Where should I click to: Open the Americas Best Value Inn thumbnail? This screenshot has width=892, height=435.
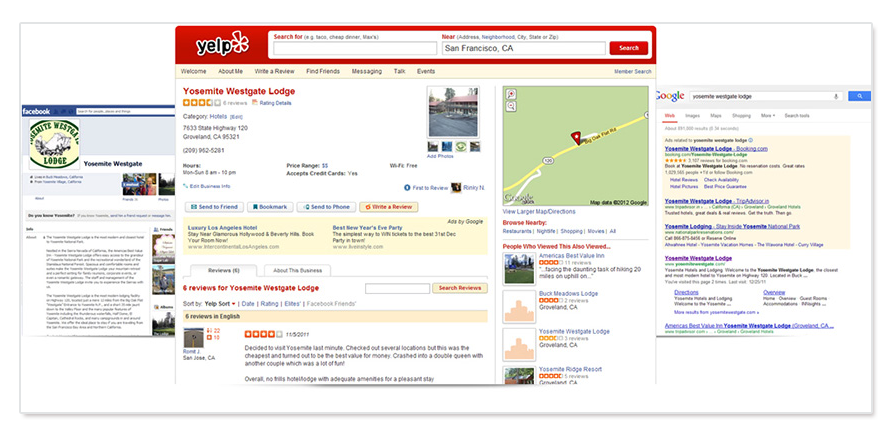tap(519, 268)
